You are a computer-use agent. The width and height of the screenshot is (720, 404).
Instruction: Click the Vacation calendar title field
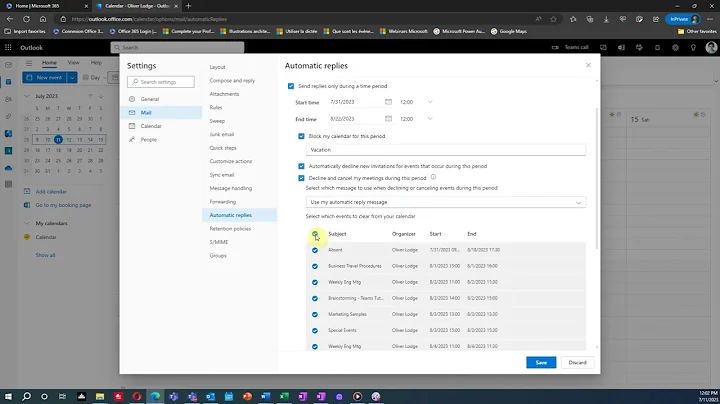pos(445,150)
